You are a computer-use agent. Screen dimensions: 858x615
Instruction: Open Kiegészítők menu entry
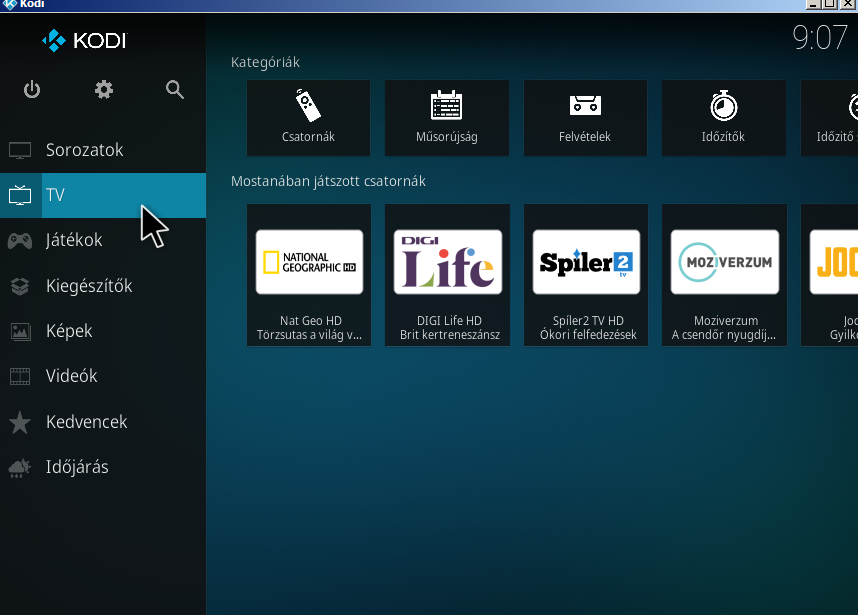pyautogui.click(x=103, y=286)
